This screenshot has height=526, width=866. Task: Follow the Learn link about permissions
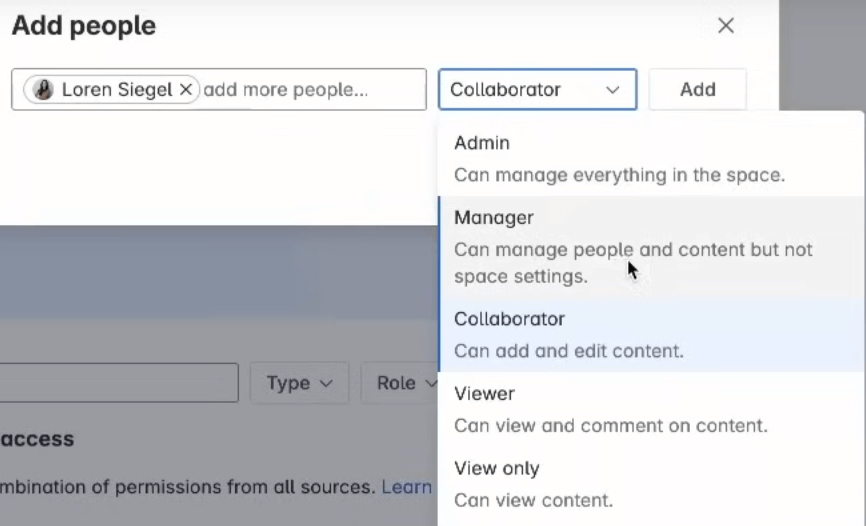407,487
